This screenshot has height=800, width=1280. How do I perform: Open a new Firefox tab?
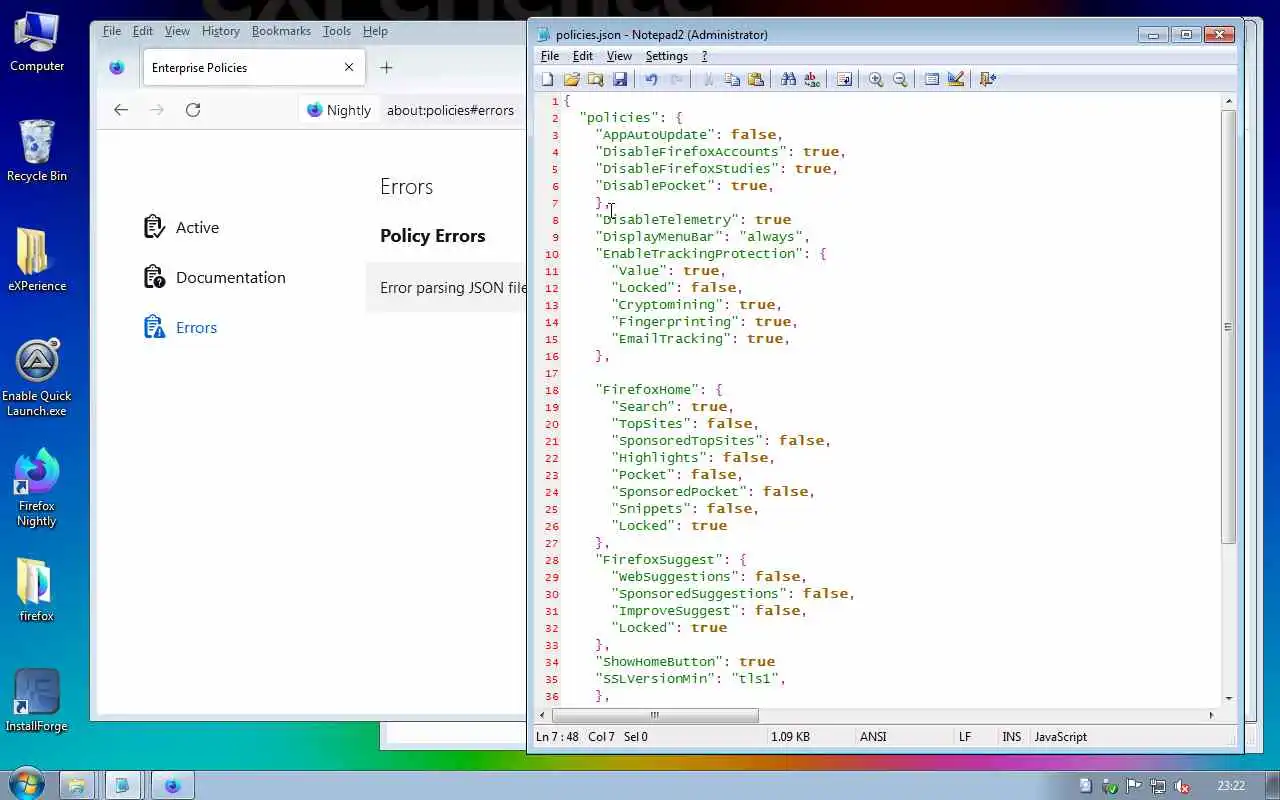point(386,67)
